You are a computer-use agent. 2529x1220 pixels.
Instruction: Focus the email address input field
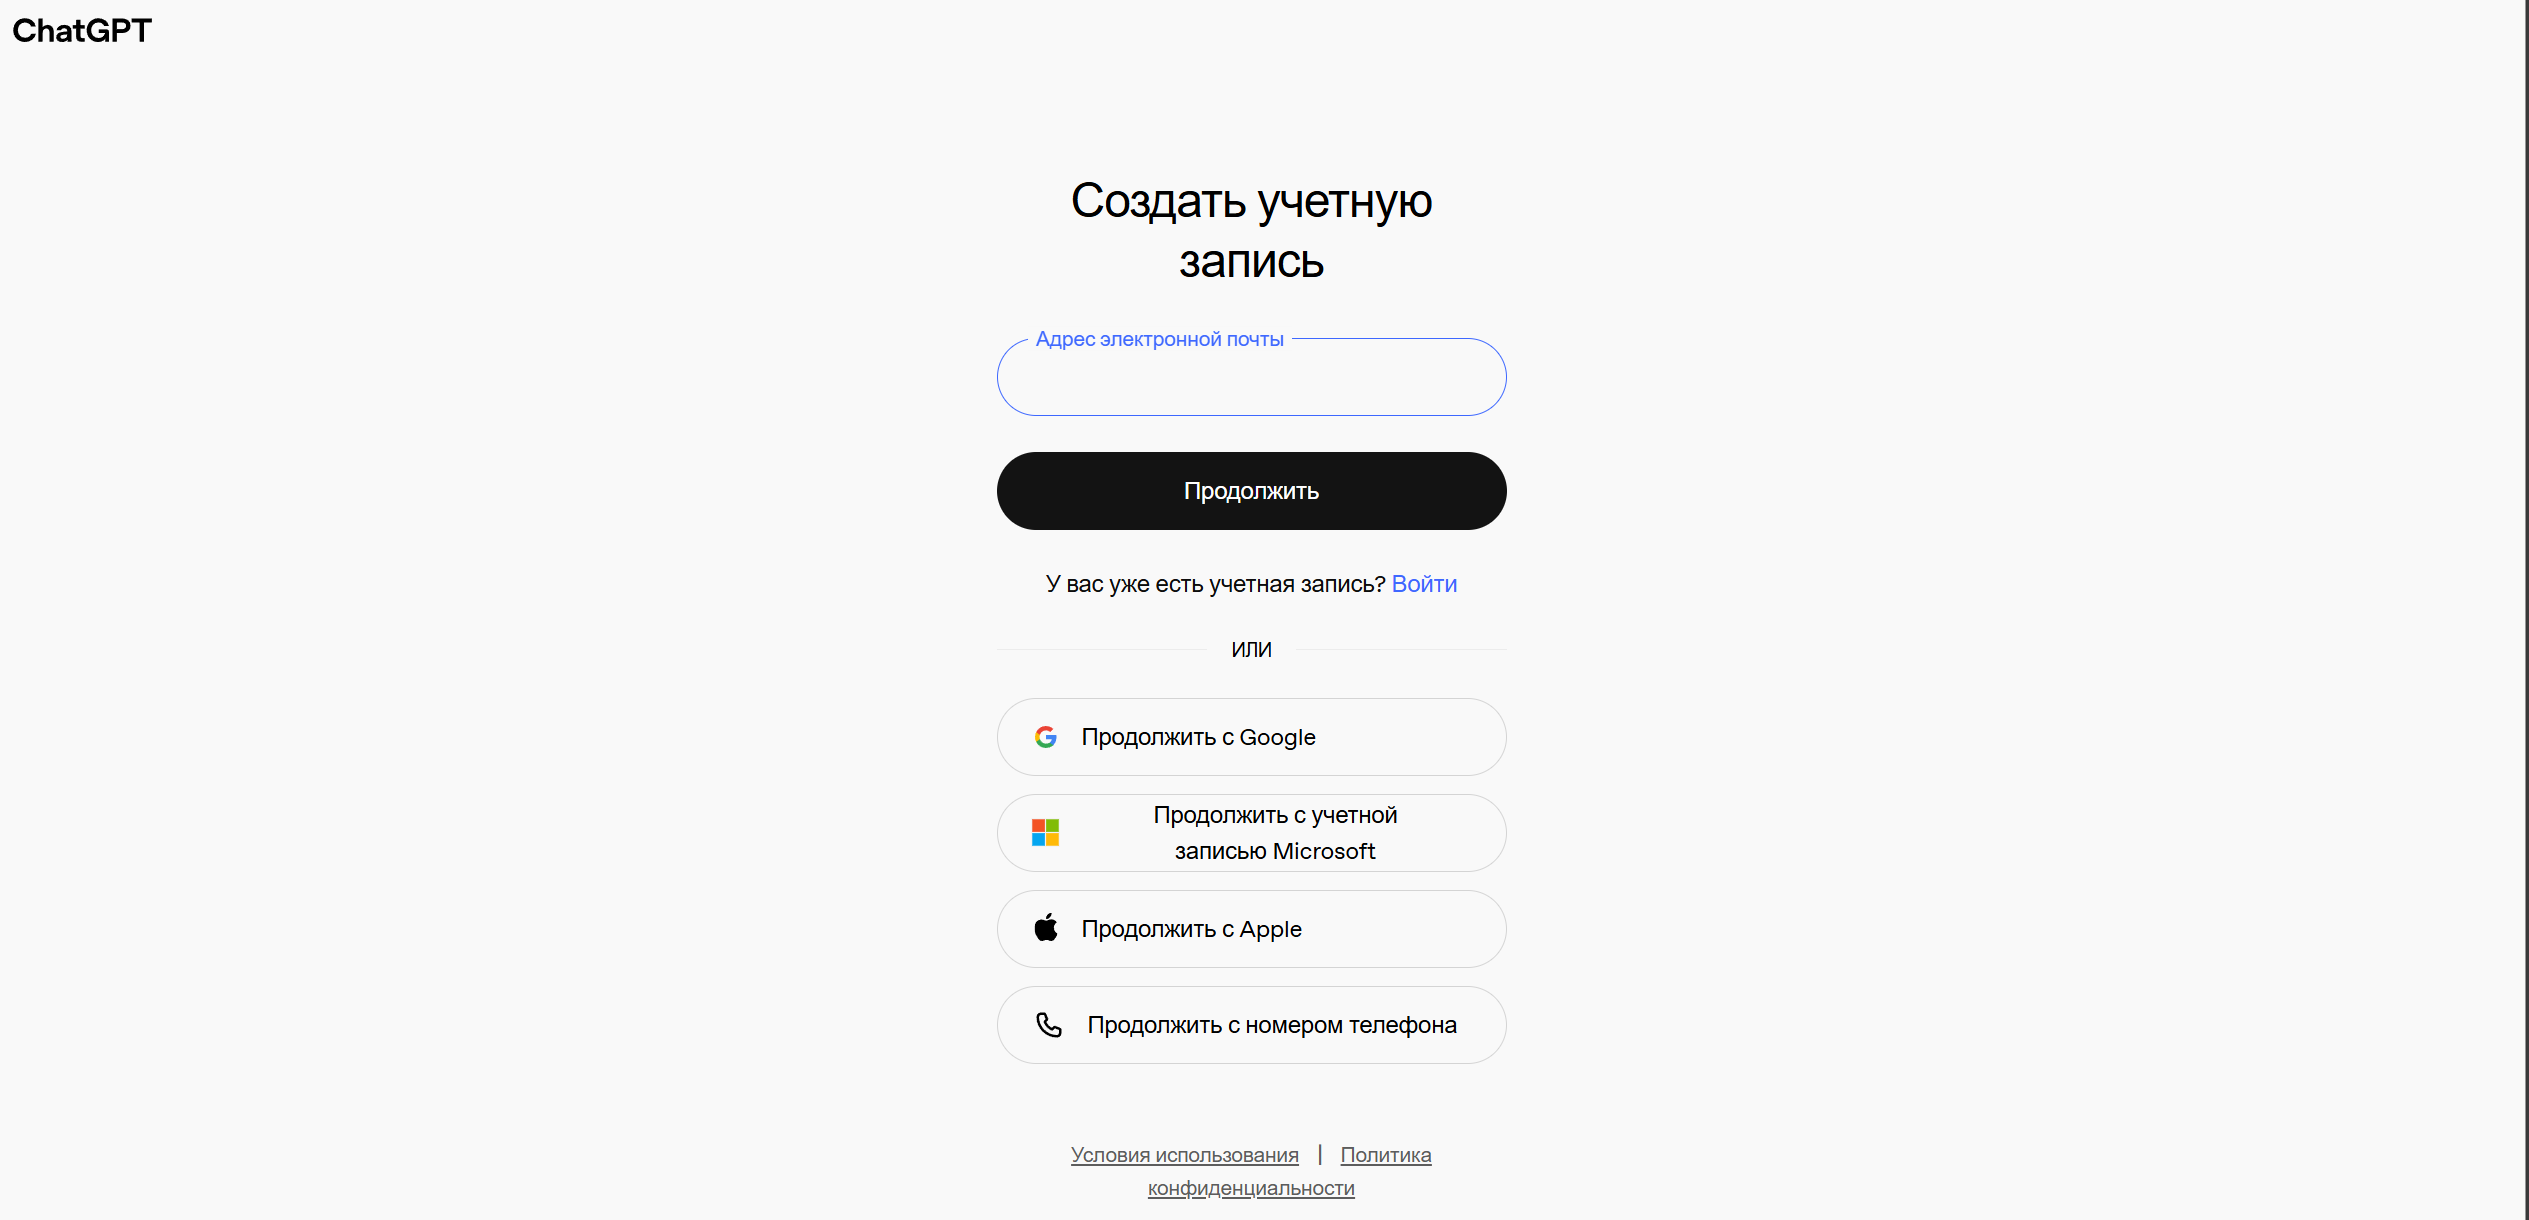[1251, 377]
